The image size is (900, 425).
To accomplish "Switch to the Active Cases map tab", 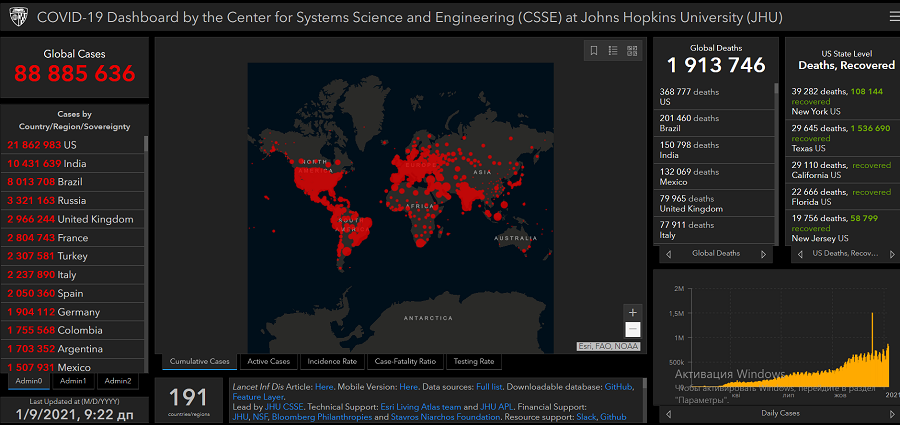I will tap(268, 361).
